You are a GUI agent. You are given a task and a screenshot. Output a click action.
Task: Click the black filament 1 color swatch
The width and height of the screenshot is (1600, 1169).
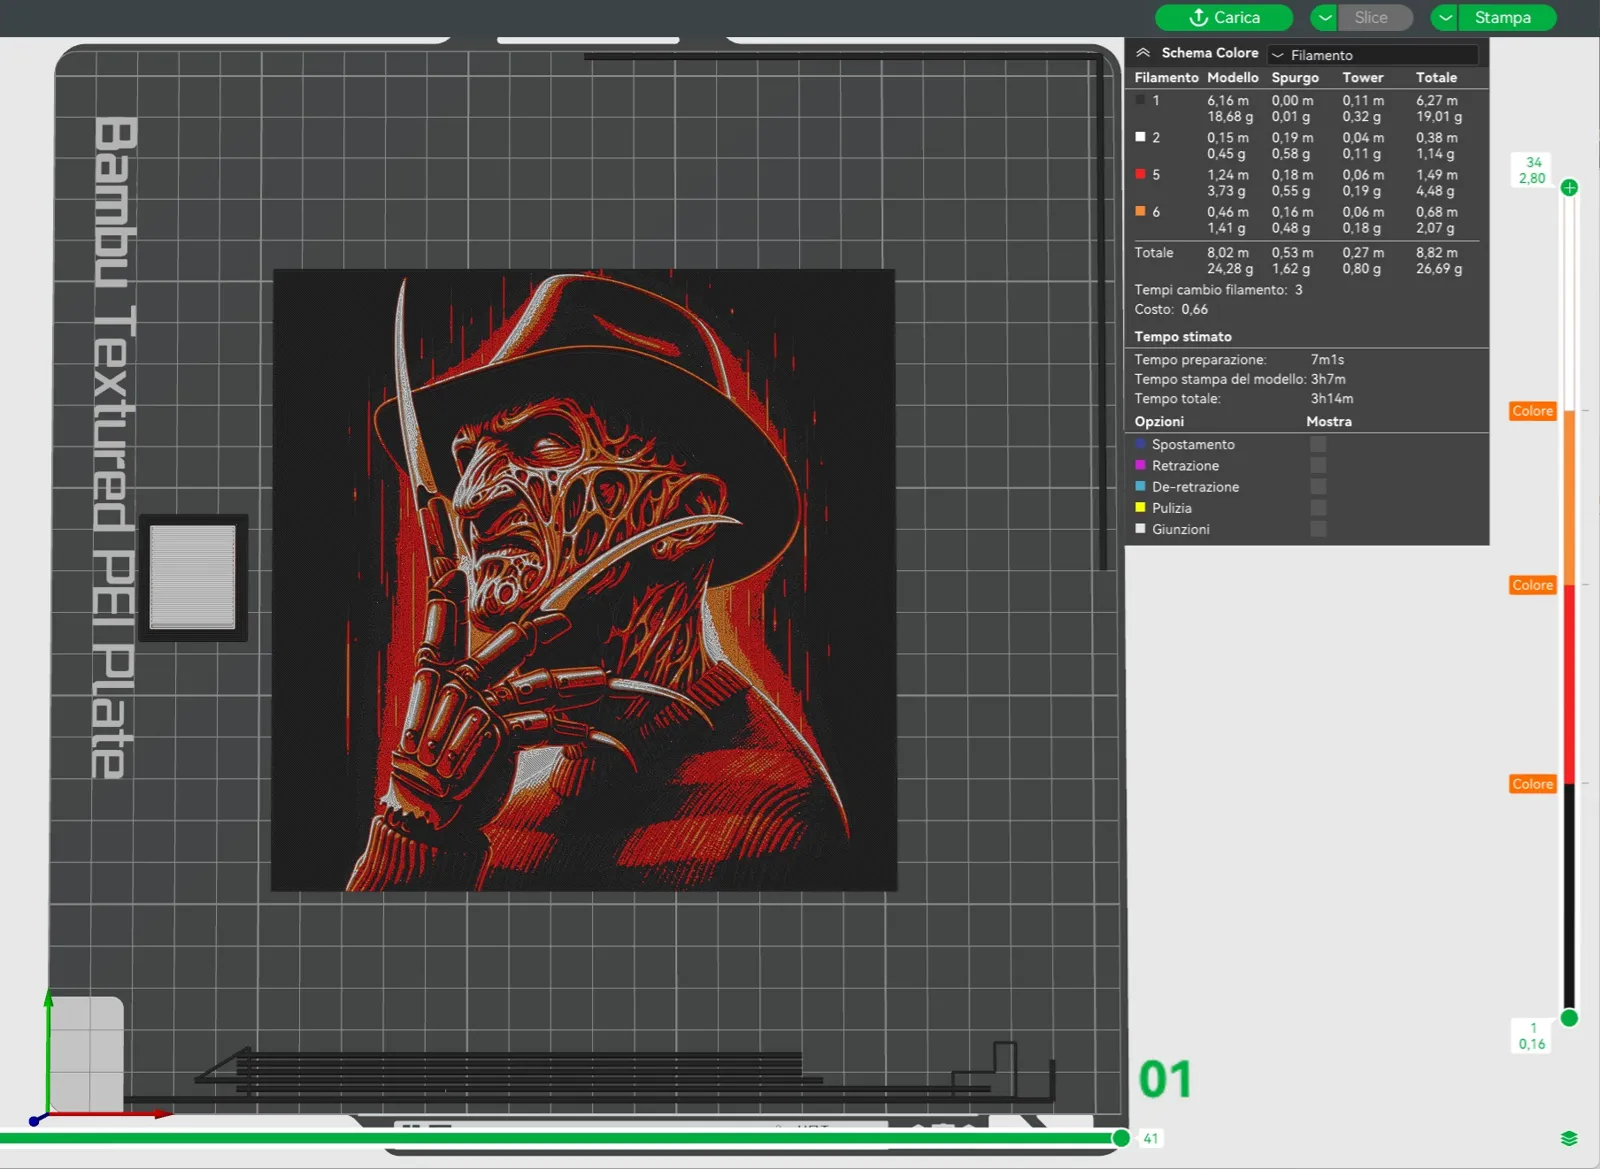[x=1140, y=100]
